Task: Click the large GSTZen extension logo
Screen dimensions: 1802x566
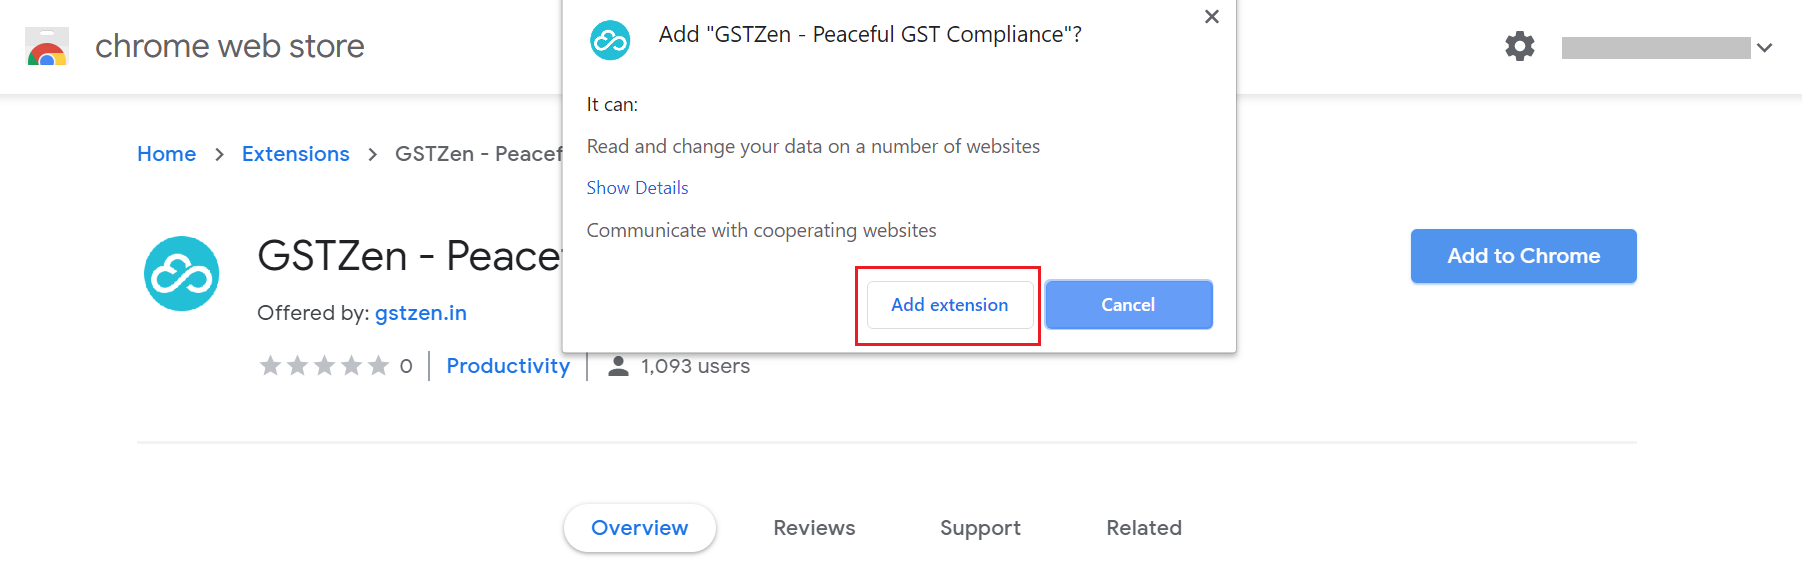Action: [x=182, y=273]
